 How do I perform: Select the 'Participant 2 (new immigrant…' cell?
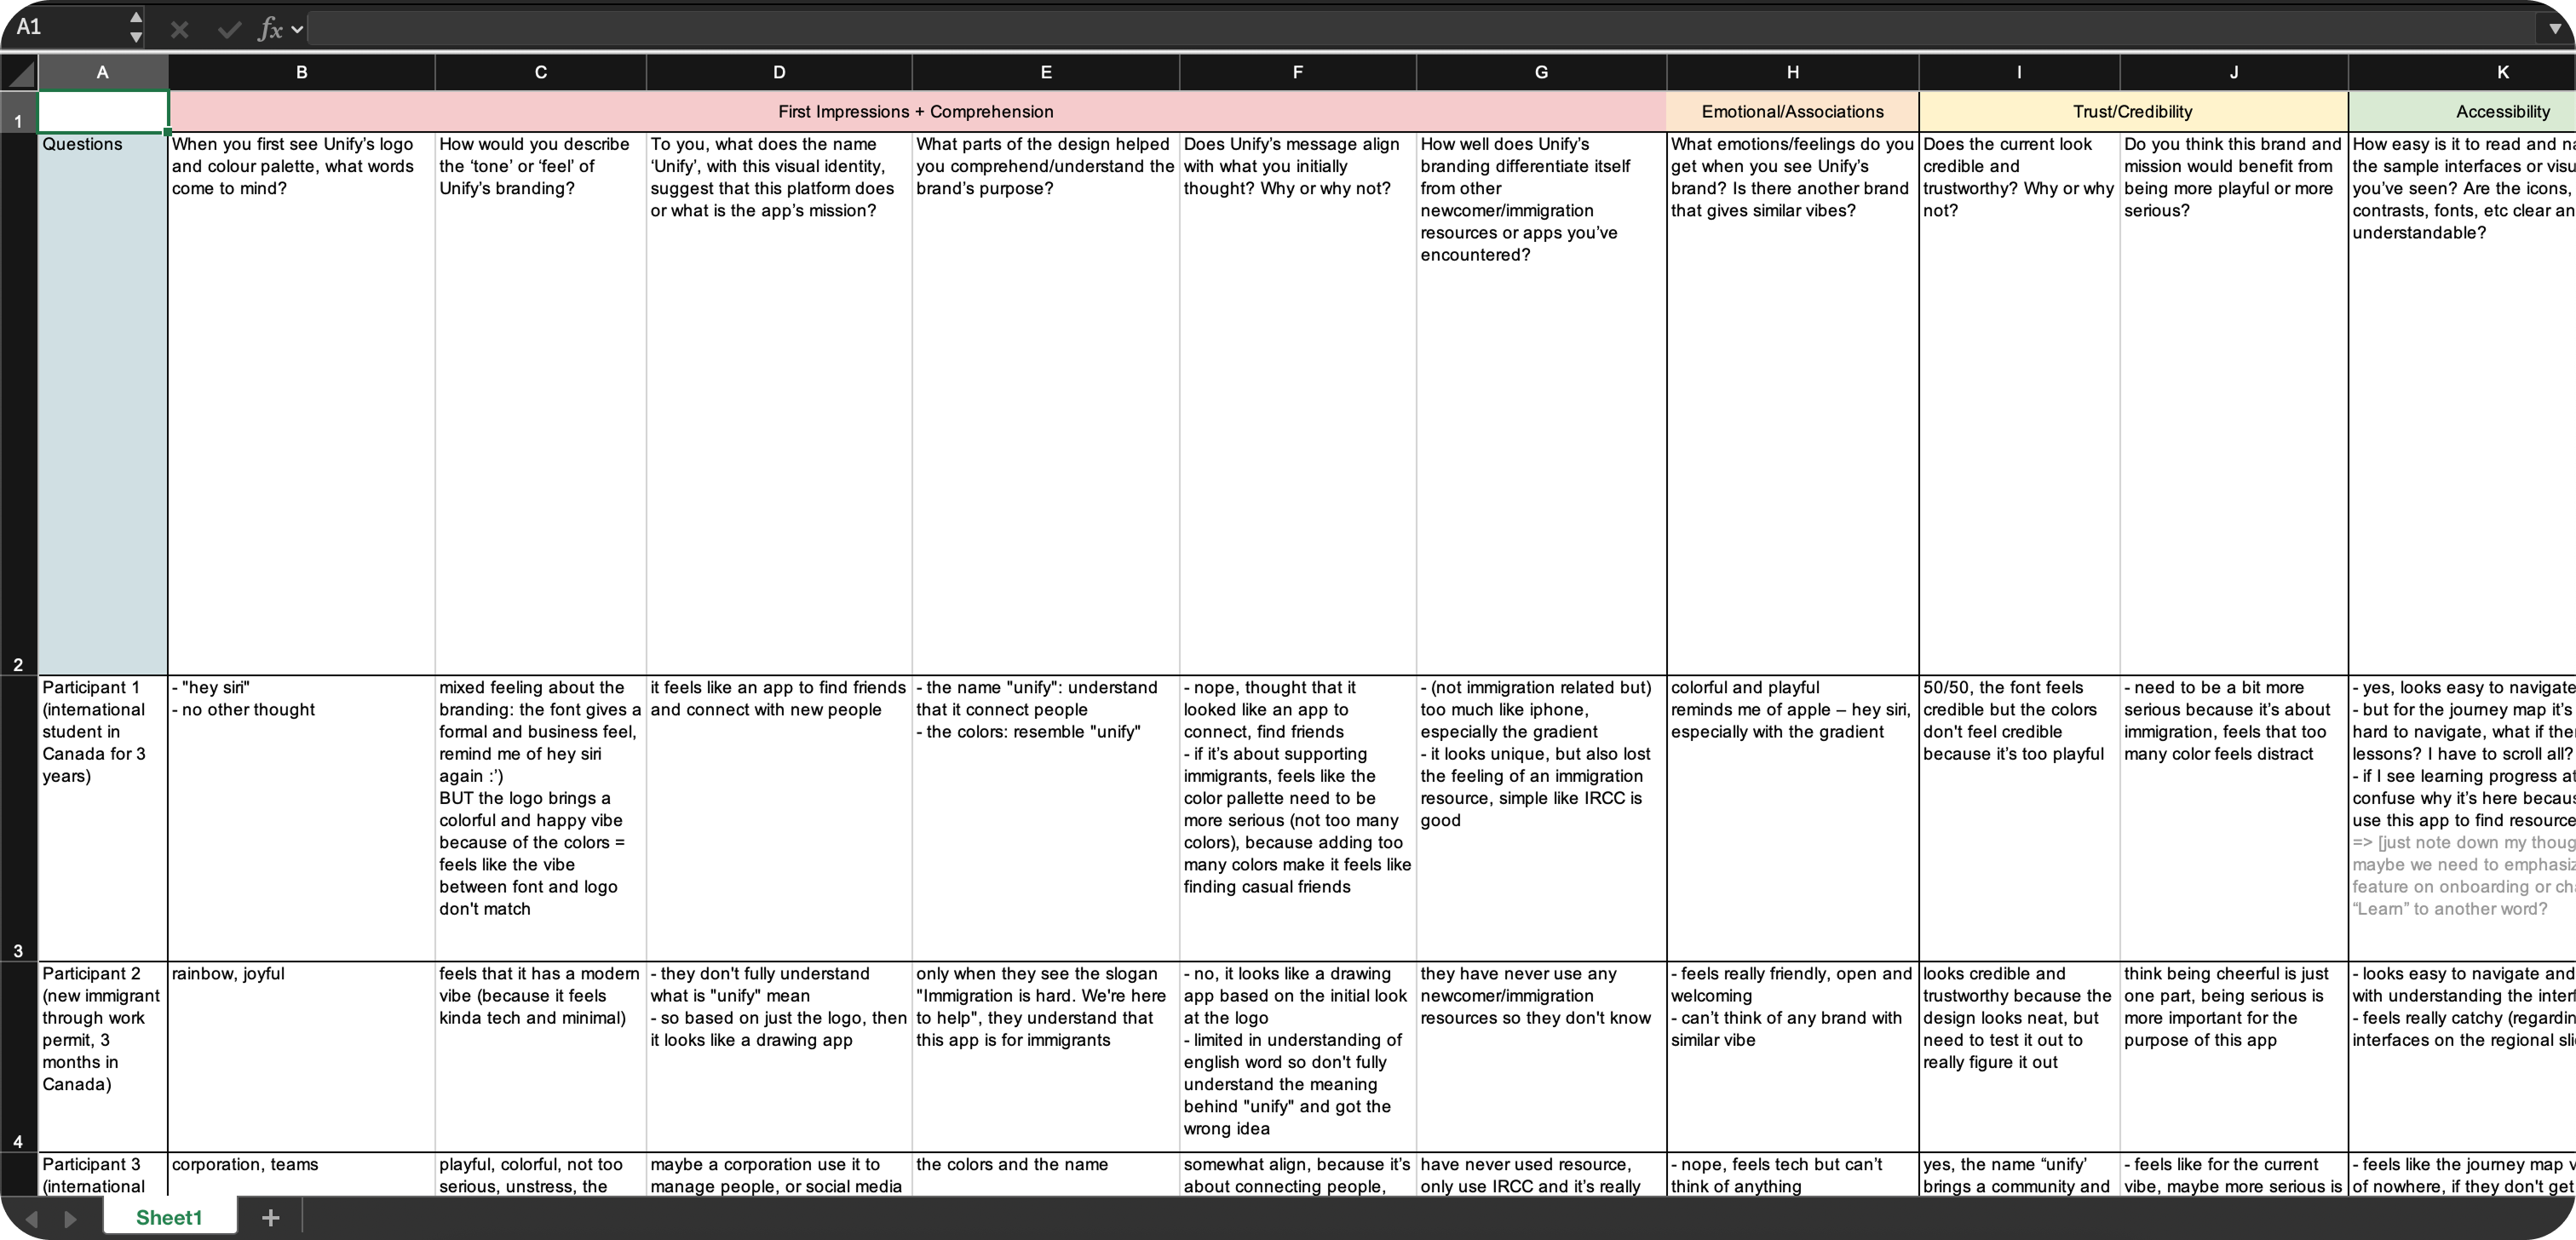103,1056
